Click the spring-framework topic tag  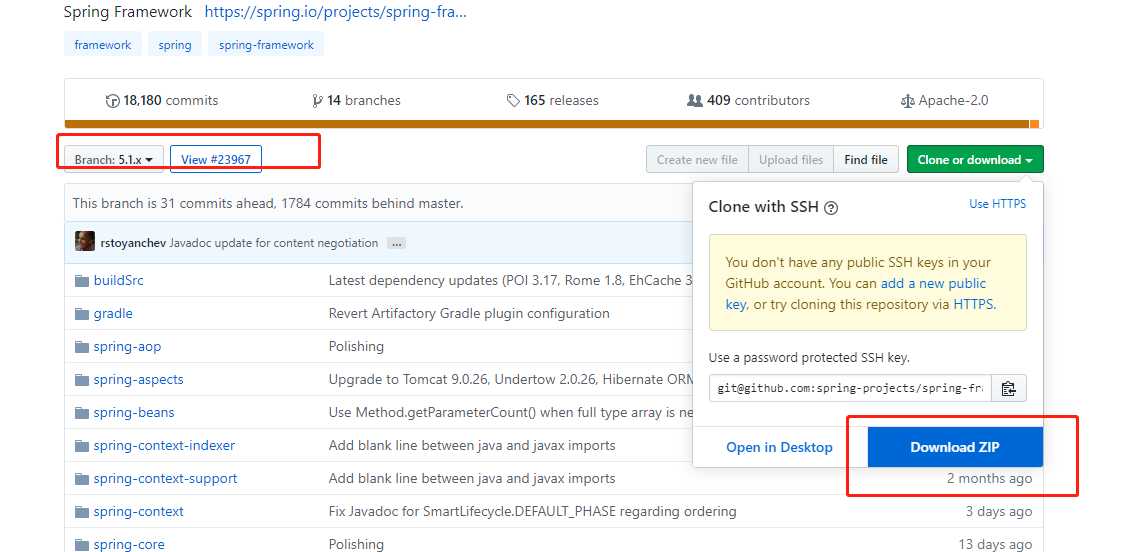[x=266, y=44]
